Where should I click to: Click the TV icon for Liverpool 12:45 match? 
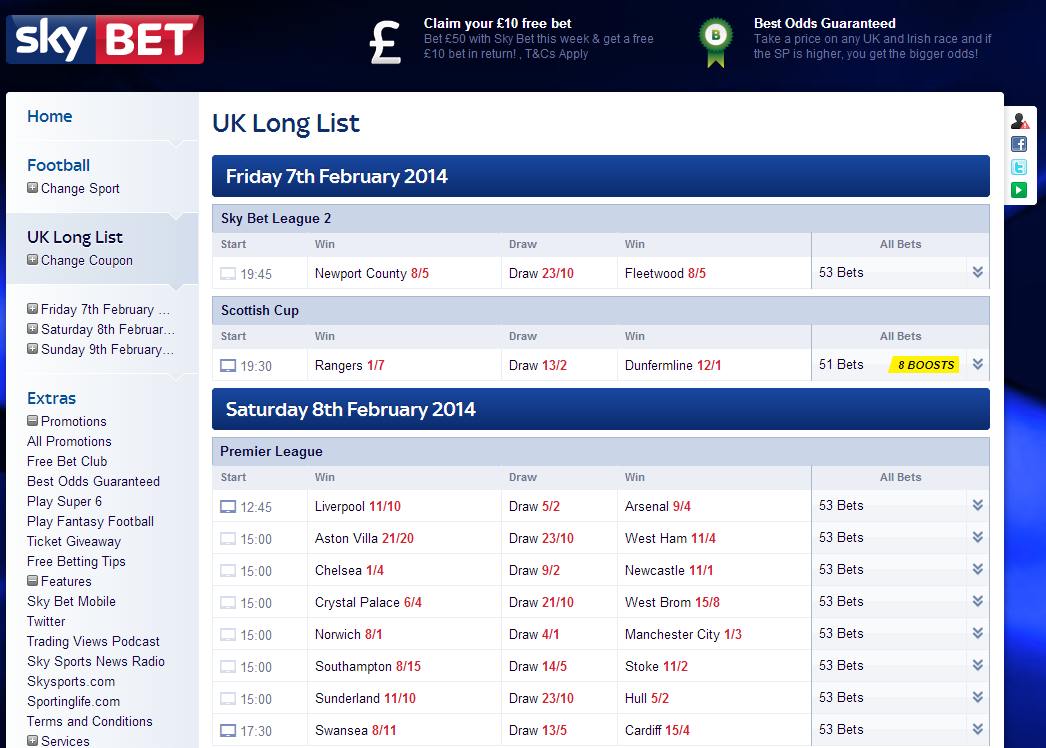point(228,506)
